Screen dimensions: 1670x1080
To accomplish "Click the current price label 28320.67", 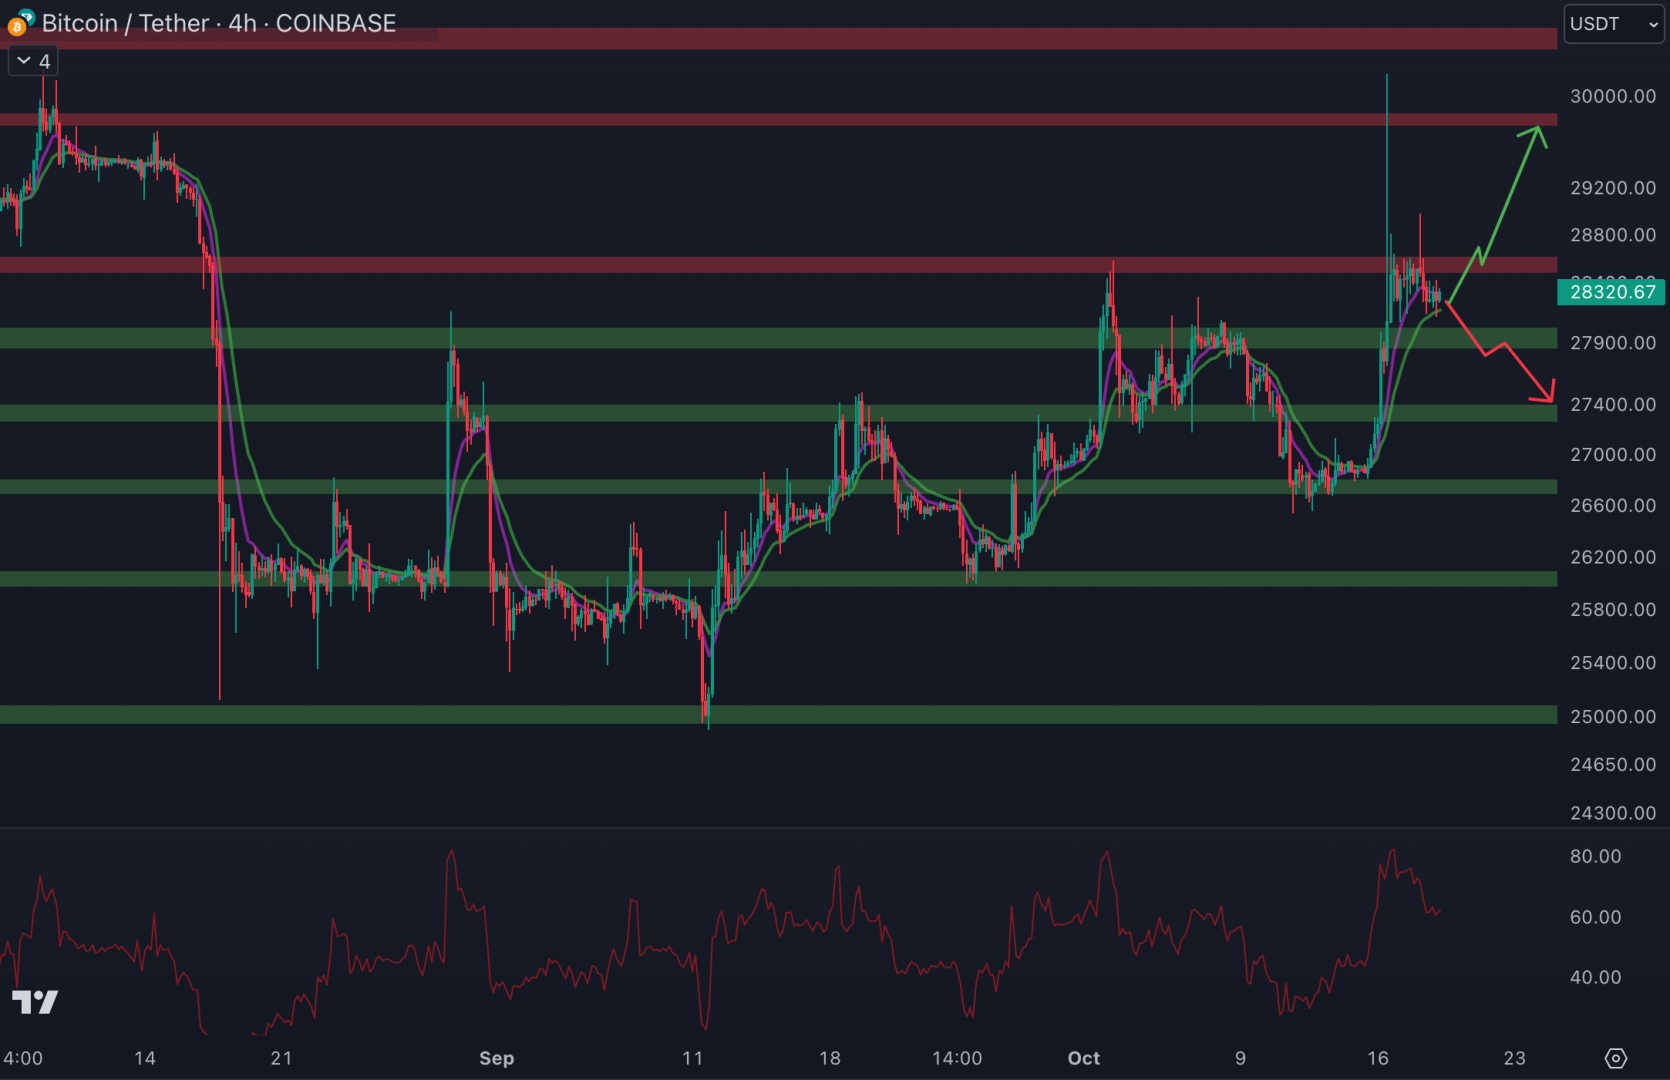I will click(1611, 292).
